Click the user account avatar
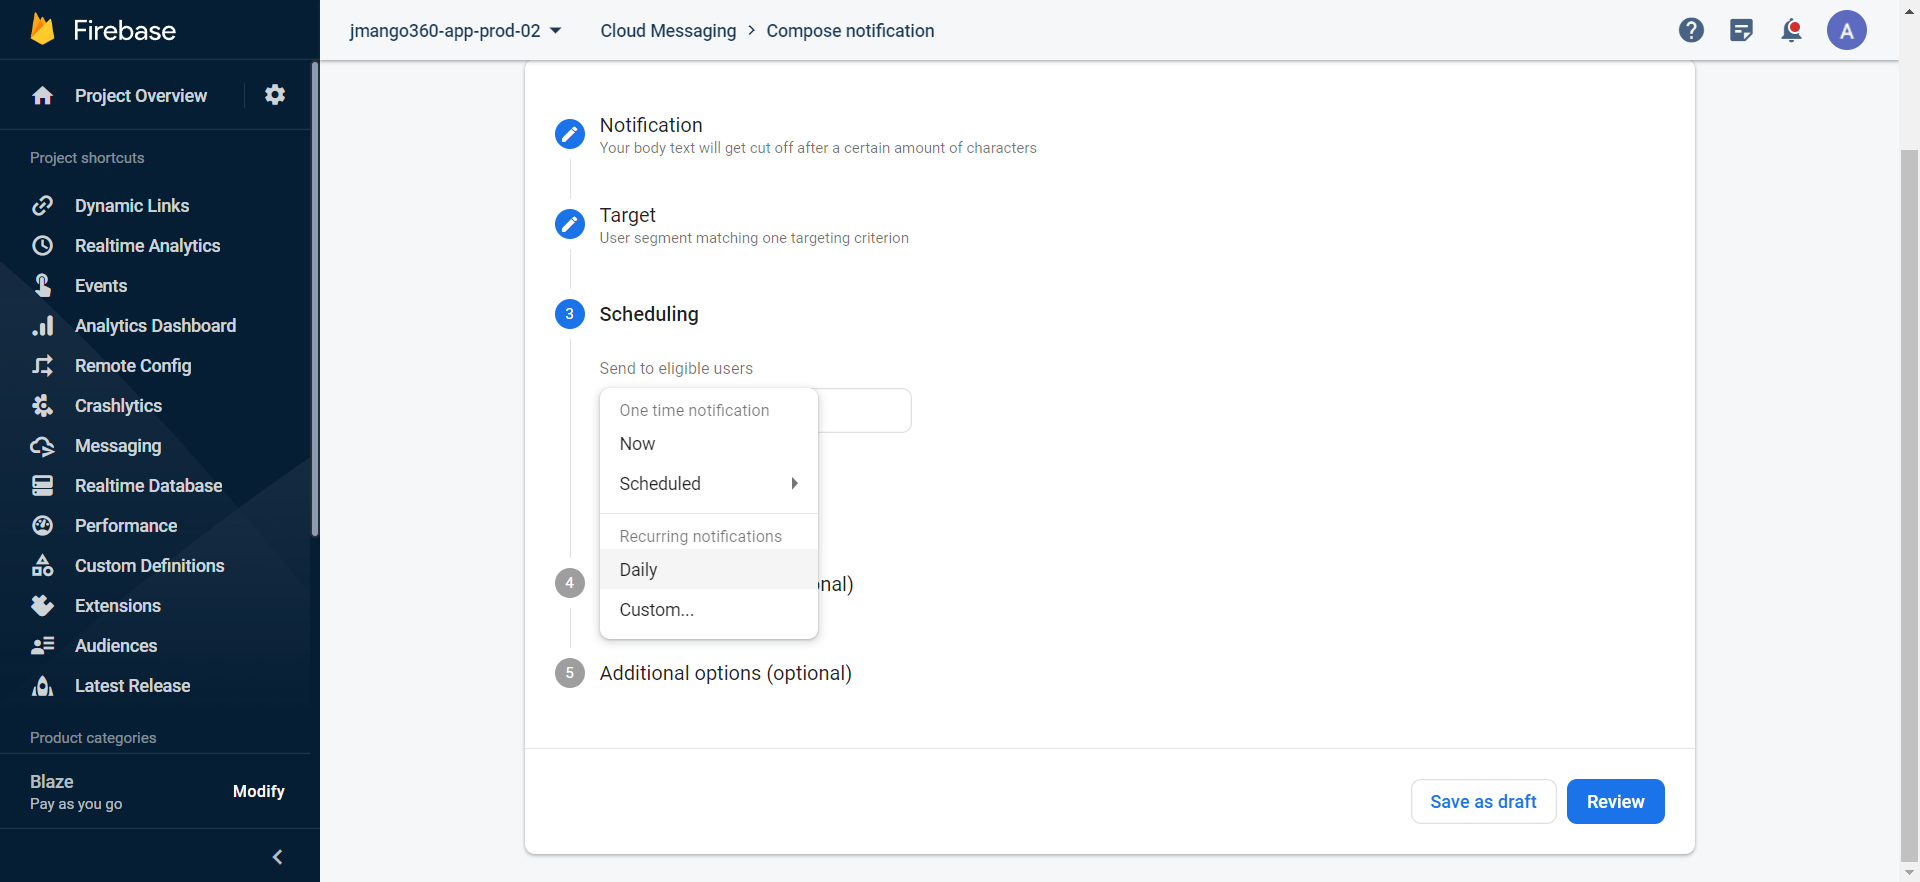The width and height of the screenshot is (1920, 882). (x=1846, y=31)
